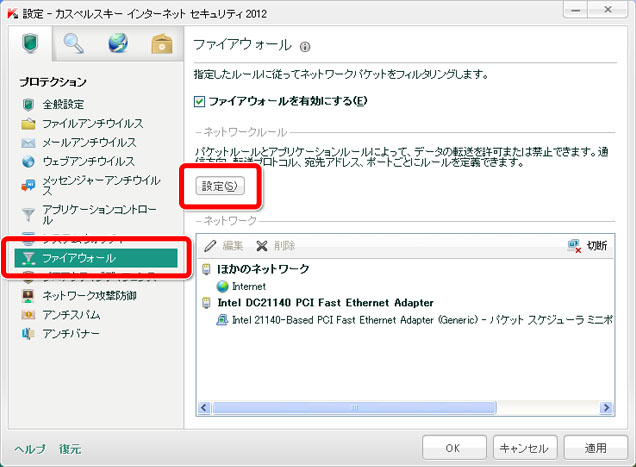This screenshot has width=636, height=467.
Task: Click the Intel DC21140 adapter icon
Action: pyautogui.click(x=206, y=303)
